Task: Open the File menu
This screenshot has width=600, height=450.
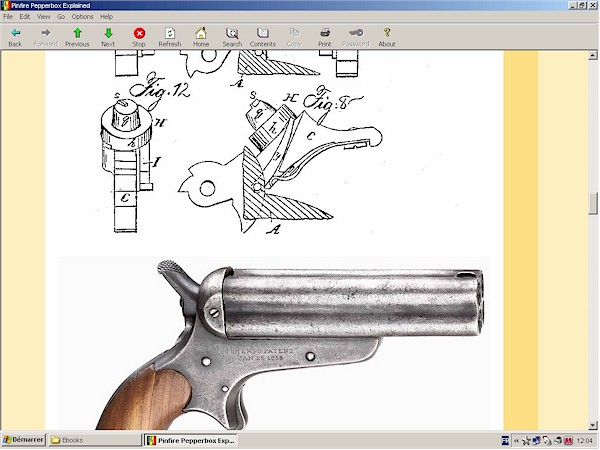Action: tap(8, 17)
